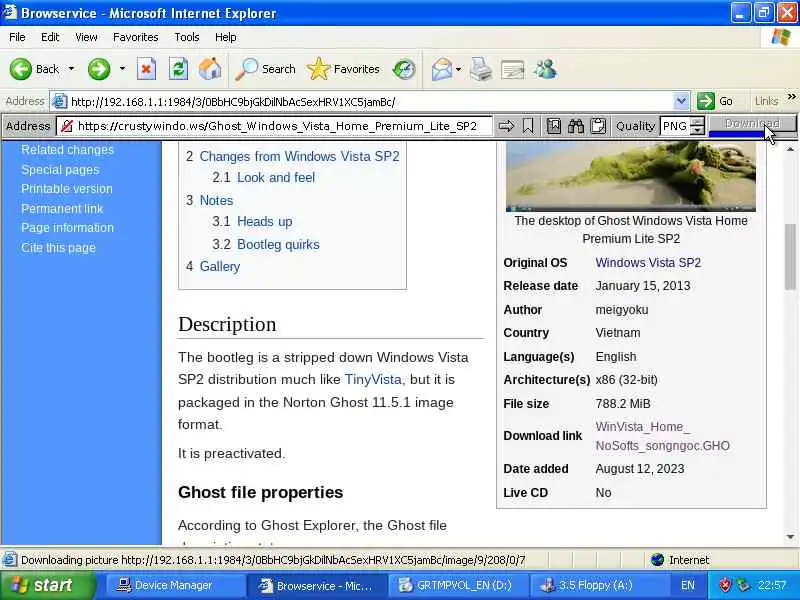The image size is (800, 600).
Task: Click the Quality stepper down arrow
Action: [x=697, y=131]
